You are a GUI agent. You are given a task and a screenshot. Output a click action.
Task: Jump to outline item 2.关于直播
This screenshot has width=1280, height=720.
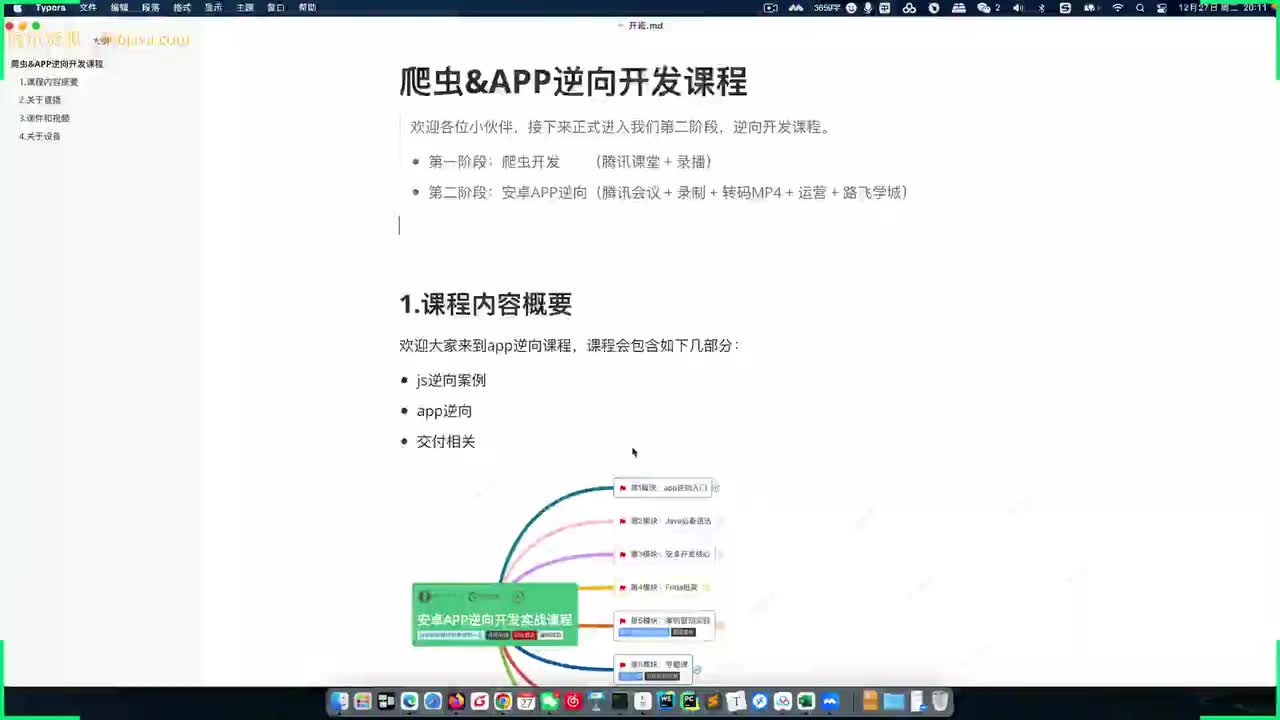coord(40,100)
